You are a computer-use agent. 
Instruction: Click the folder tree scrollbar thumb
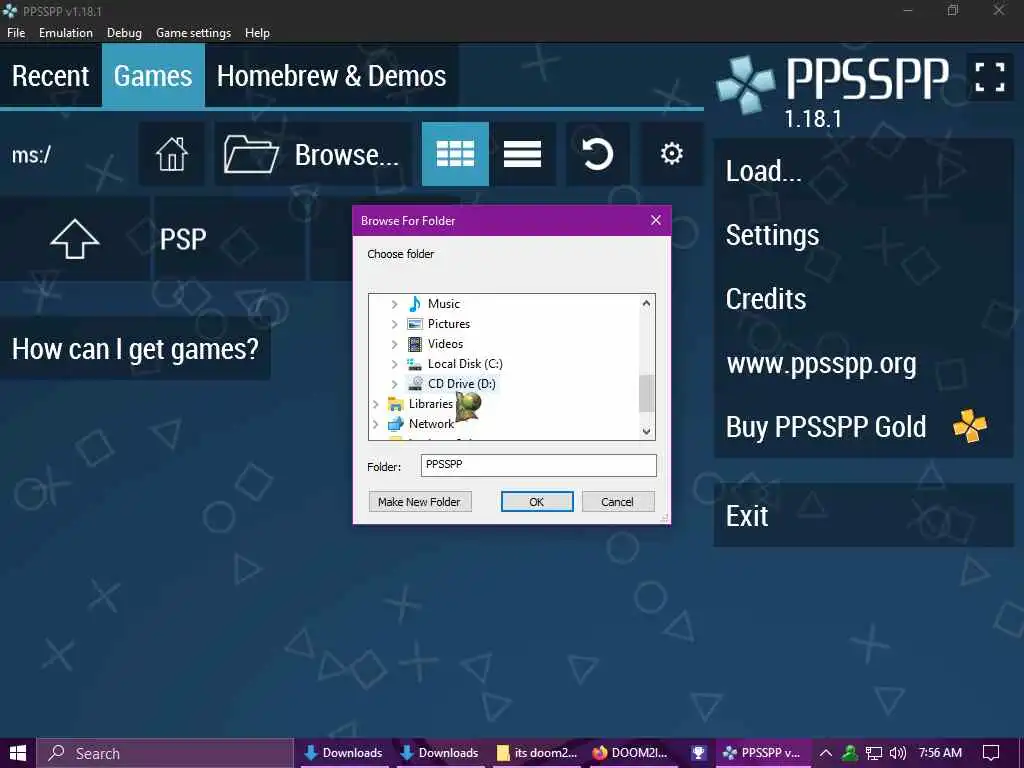click(x=646, y=393)
